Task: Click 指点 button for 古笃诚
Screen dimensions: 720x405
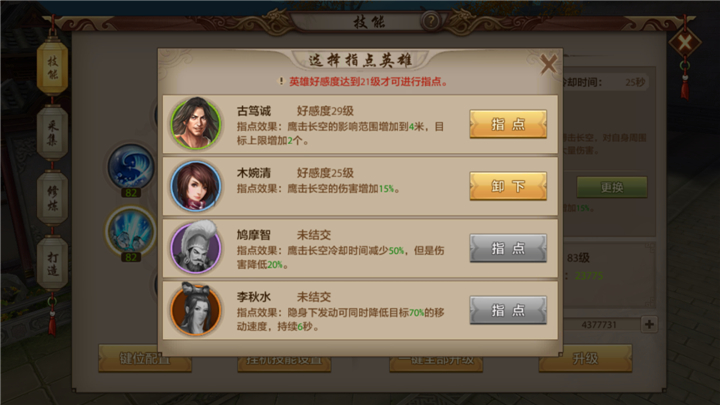Action: pyautogui.click(x=508, y=124)
